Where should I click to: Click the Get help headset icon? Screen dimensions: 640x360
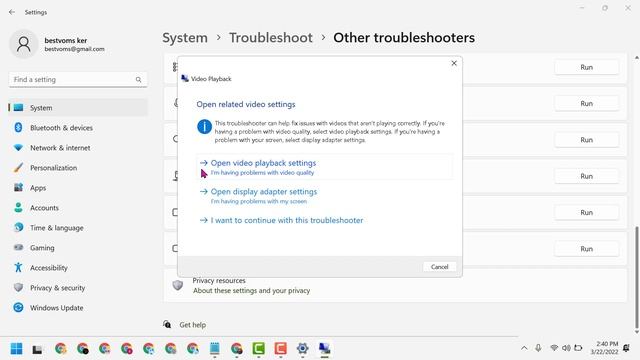tap(167, 324)
